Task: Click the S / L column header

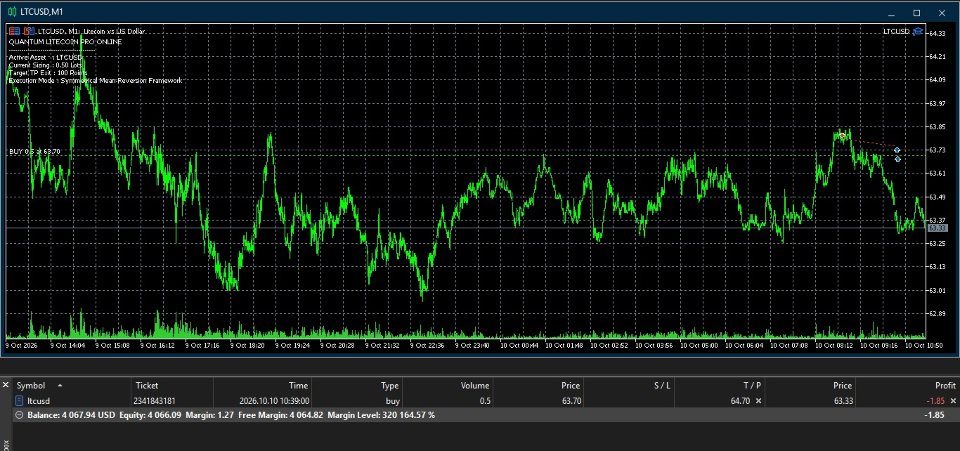Action: (x=662, y=386)
